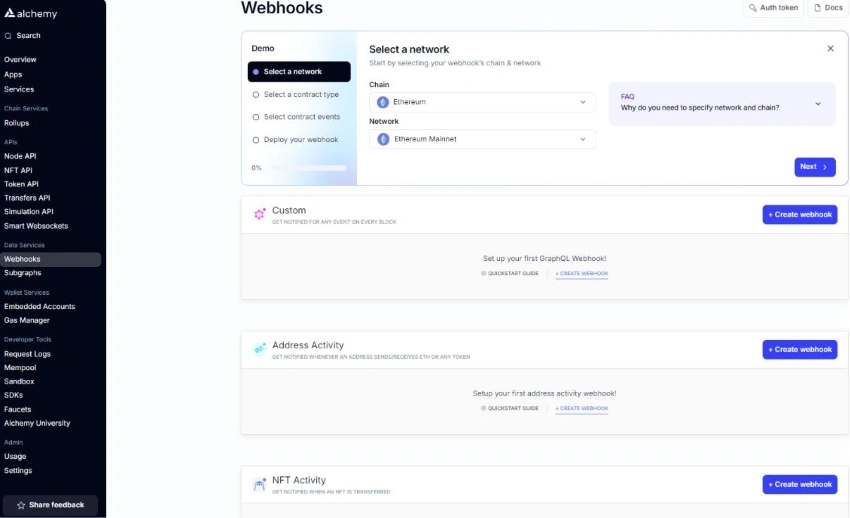
Task: Click the Next button
Action: coord(815,167)
